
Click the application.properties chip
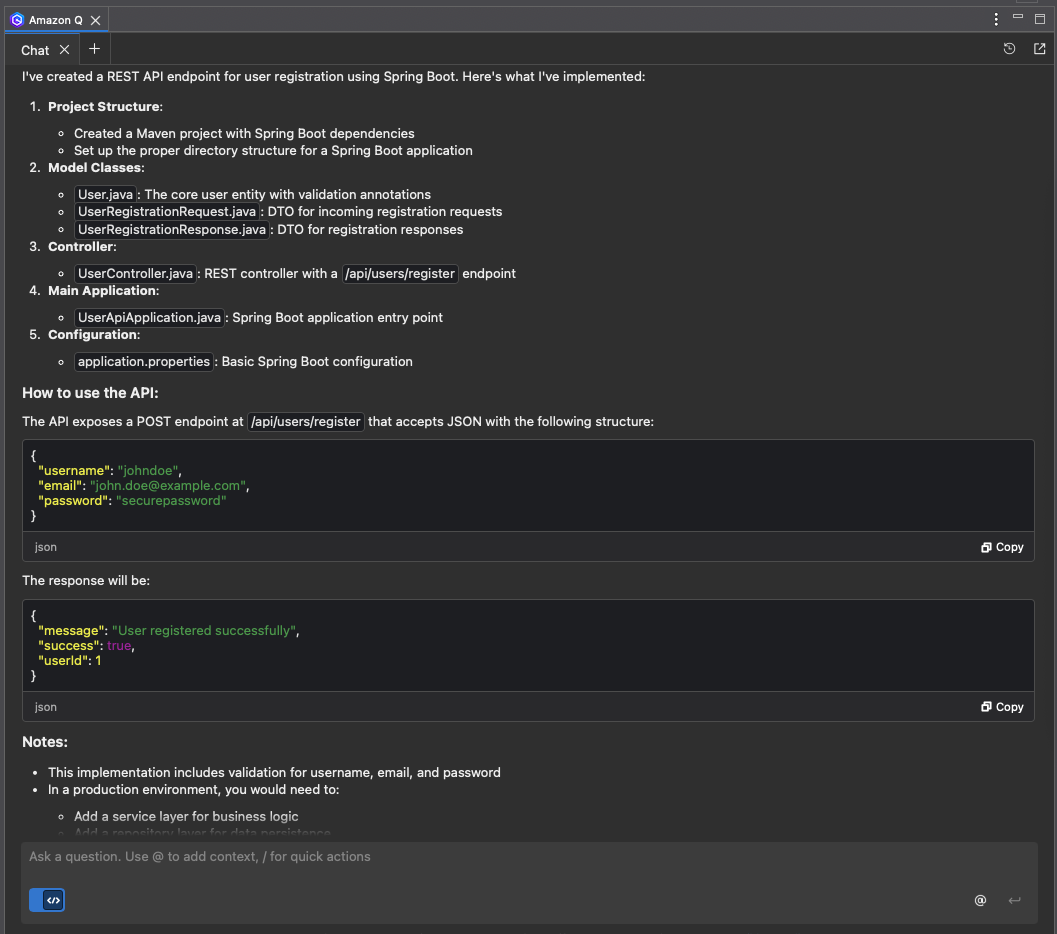143,361
